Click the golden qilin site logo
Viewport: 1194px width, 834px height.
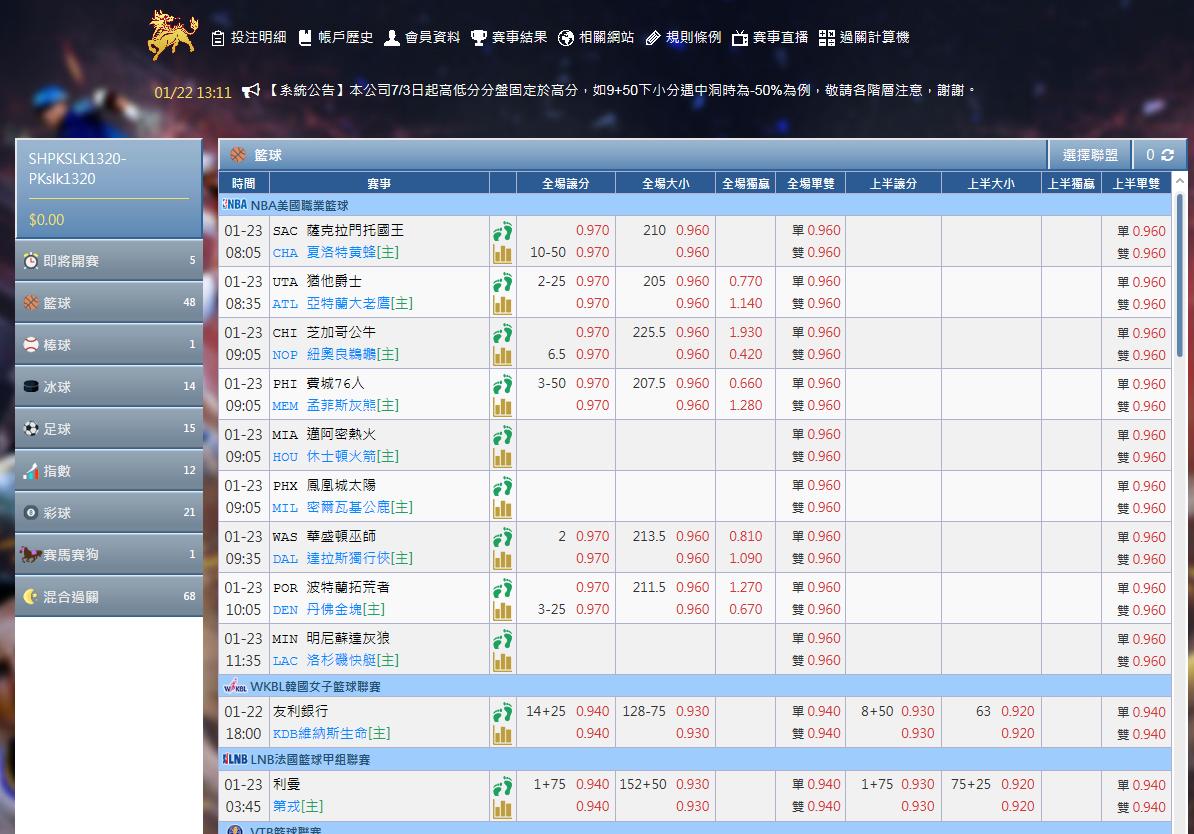point(172,34)
